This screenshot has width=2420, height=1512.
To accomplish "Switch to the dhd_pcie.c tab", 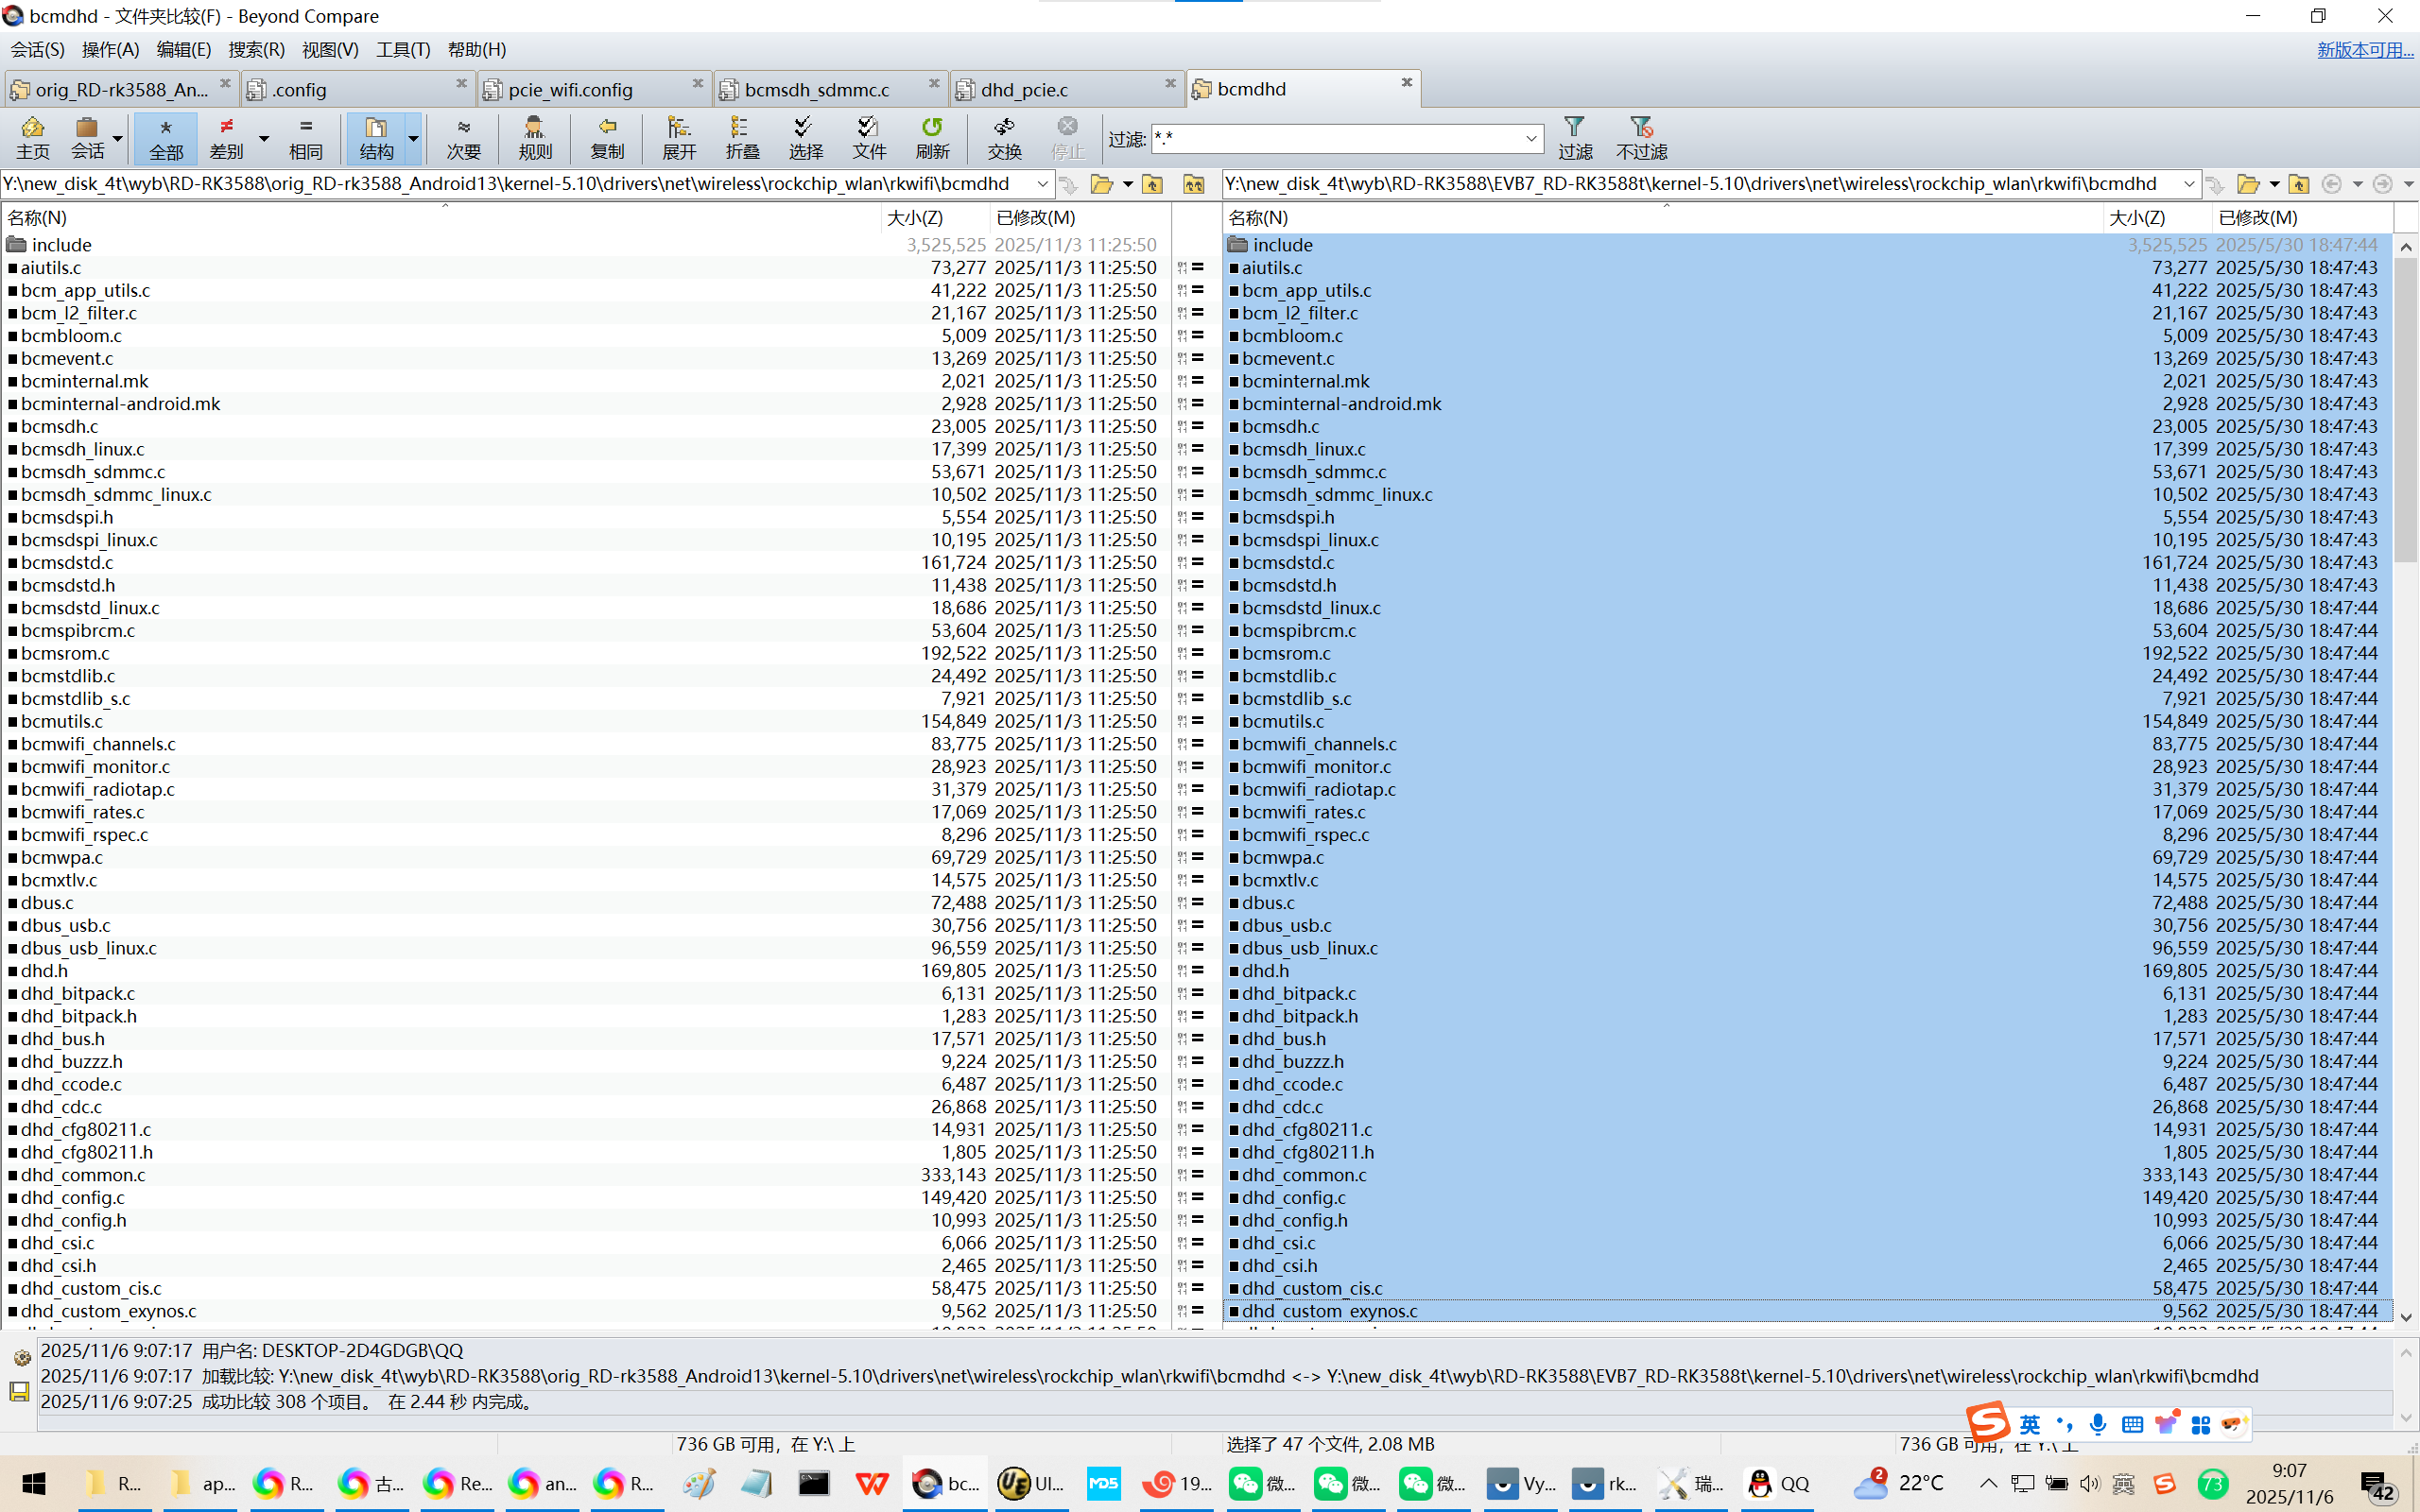I will tap(1024, 90).
